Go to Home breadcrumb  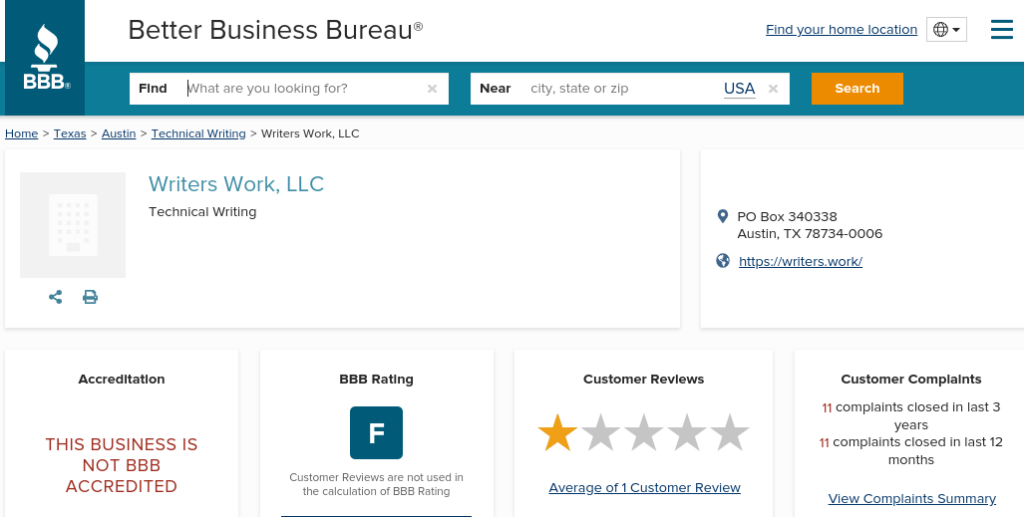(21, 134)
